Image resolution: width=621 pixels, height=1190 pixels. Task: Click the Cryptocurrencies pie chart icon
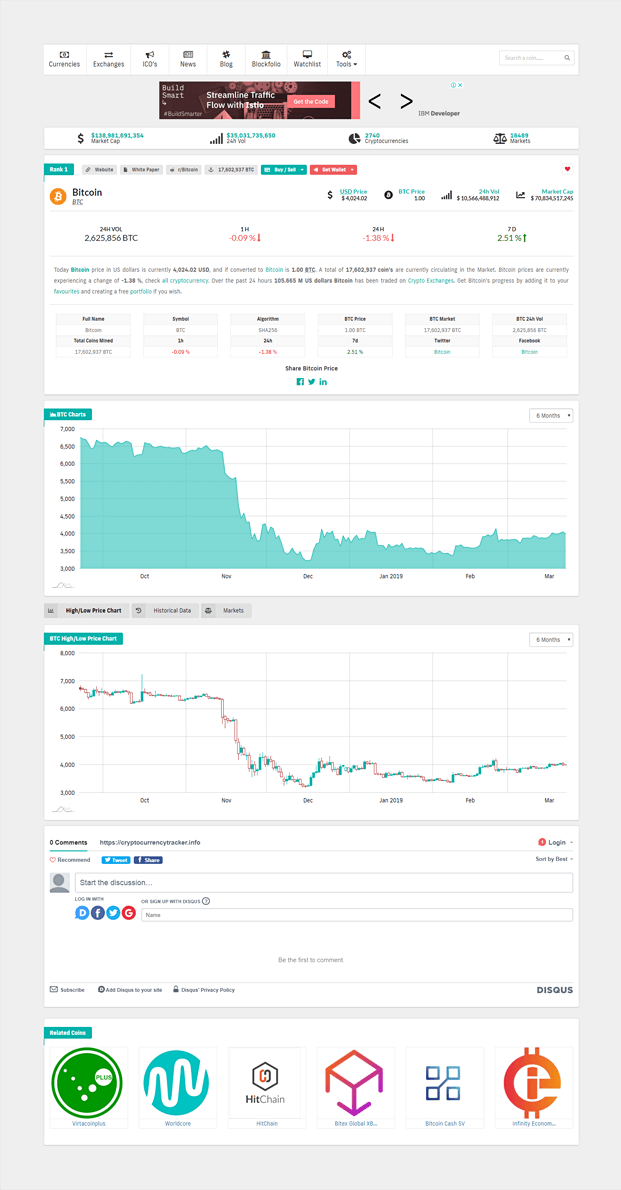[354, 139]
